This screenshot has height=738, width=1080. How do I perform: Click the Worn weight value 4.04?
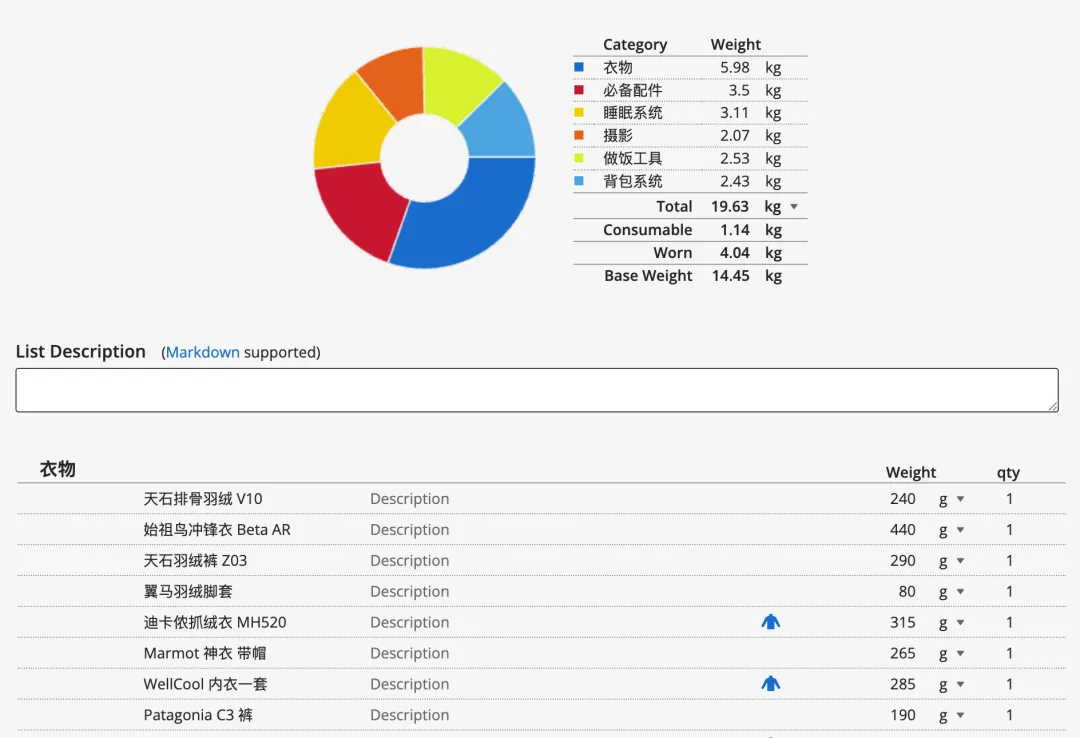pos(734,253)
